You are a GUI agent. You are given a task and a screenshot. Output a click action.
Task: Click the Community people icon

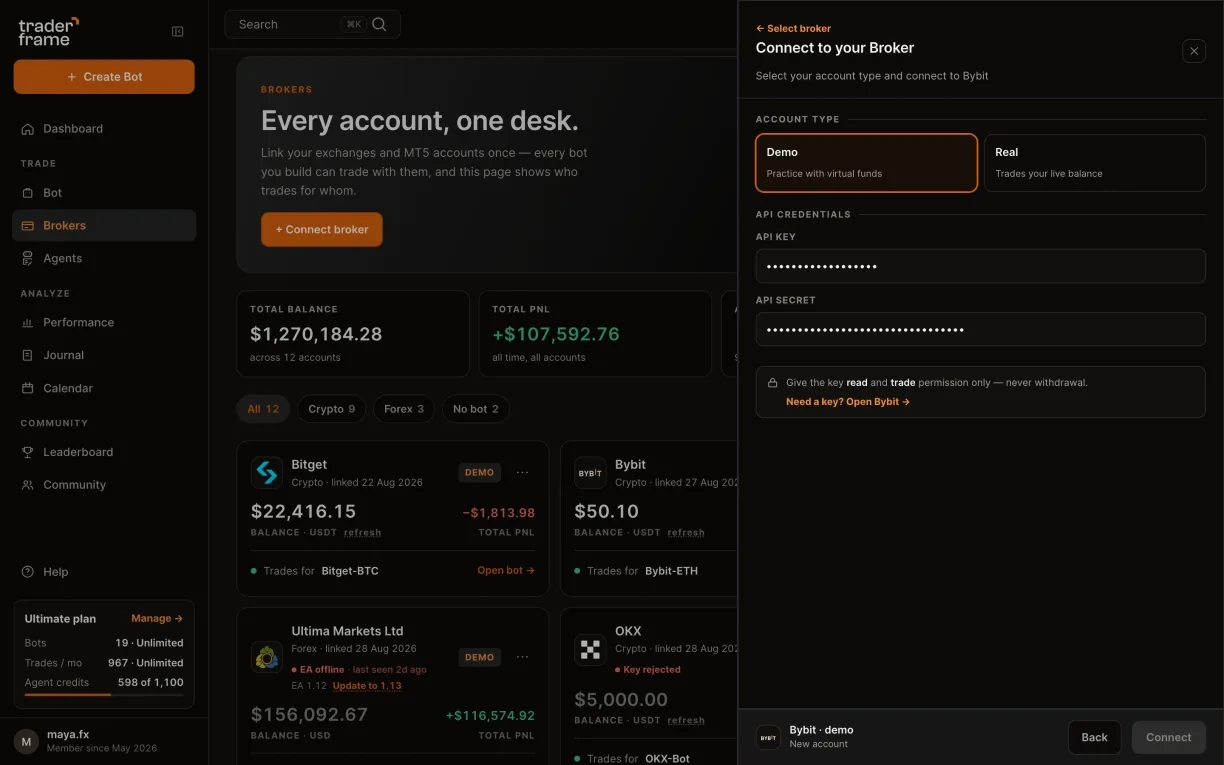pos(28,485)
